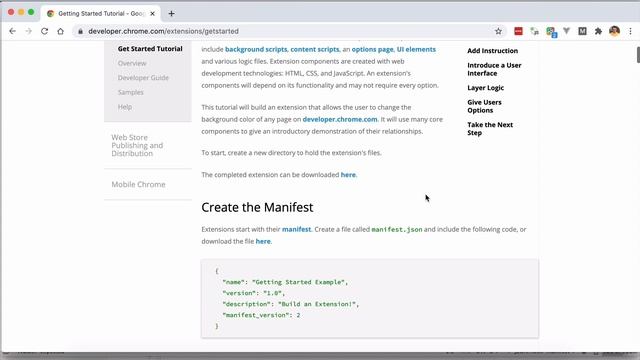View site security lock info
The width and height of the screenshot is (640, 360).
tap(80, 31)
